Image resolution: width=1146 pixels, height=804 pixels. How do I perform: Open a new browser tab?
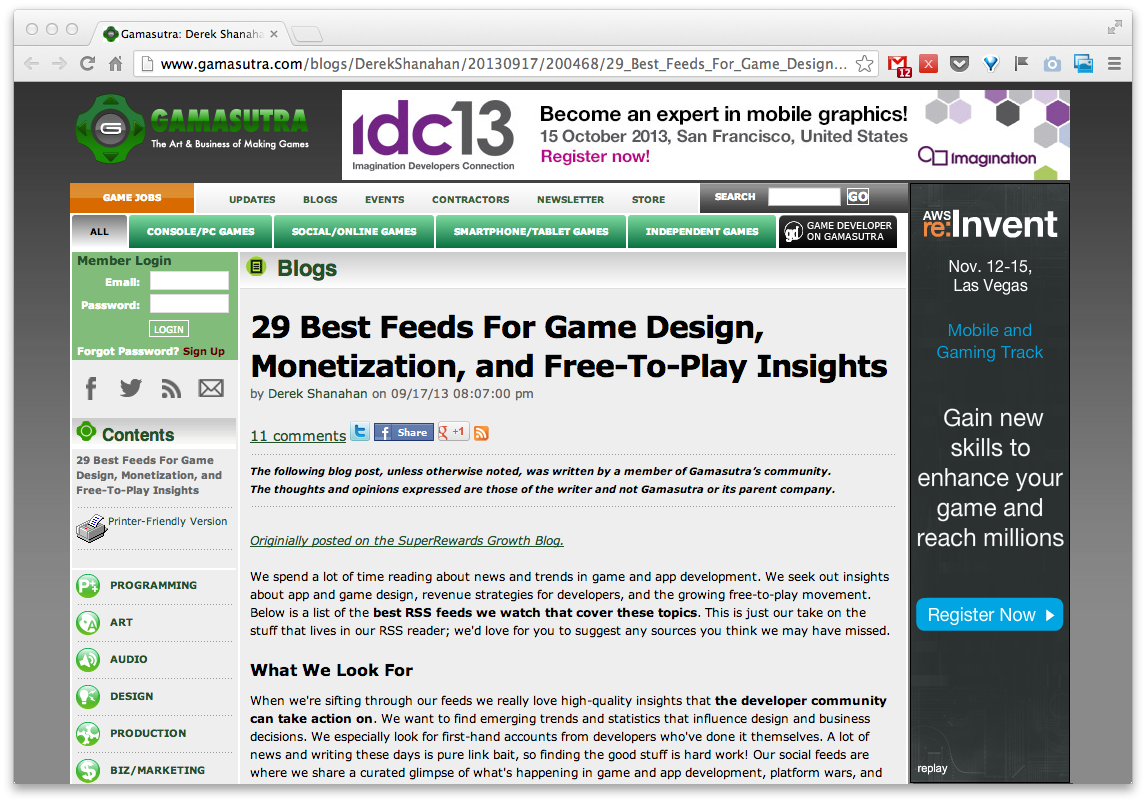click(306, 34)
